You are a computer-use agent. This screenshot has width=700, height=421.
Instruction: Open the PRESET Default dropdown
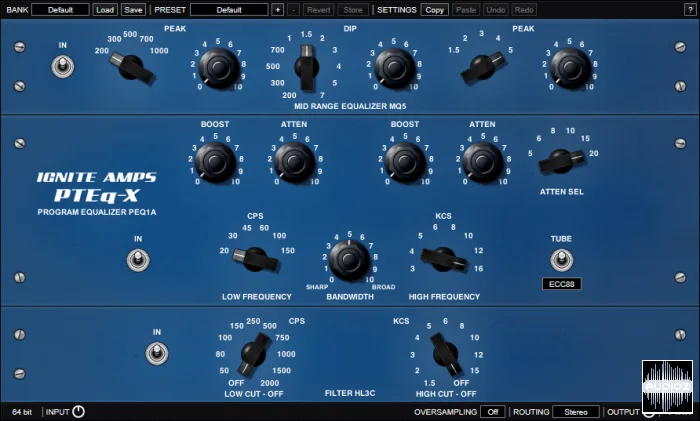(229, 10)
